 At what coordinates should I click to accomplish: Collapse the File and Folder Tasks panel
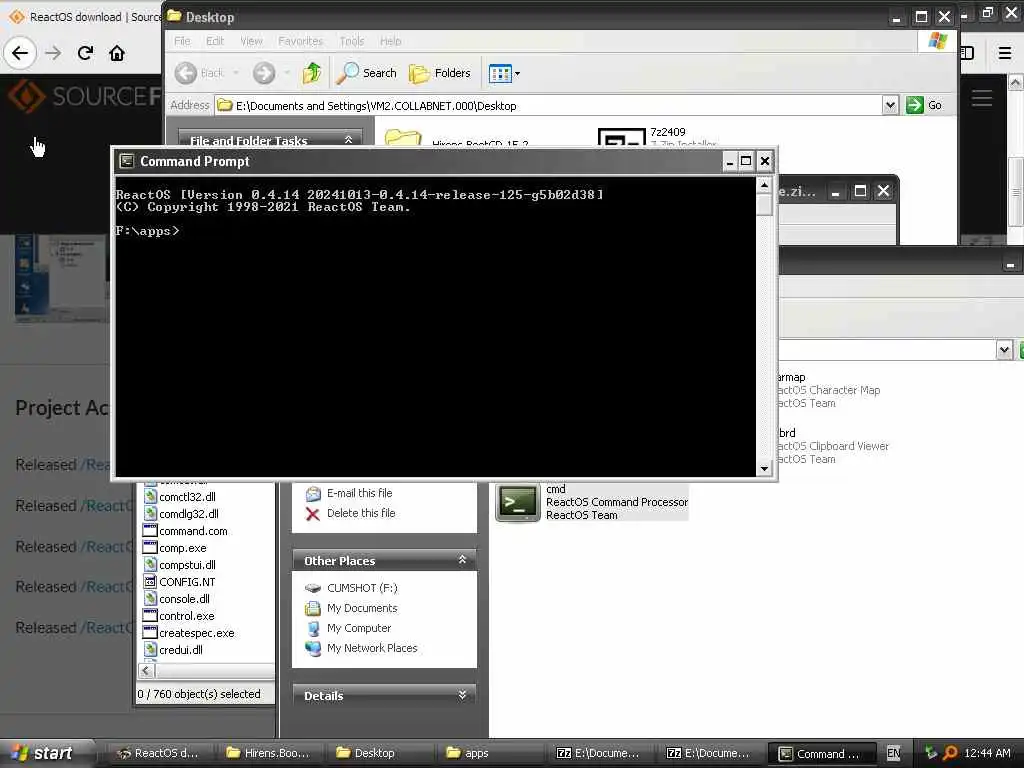coord(349,140)
